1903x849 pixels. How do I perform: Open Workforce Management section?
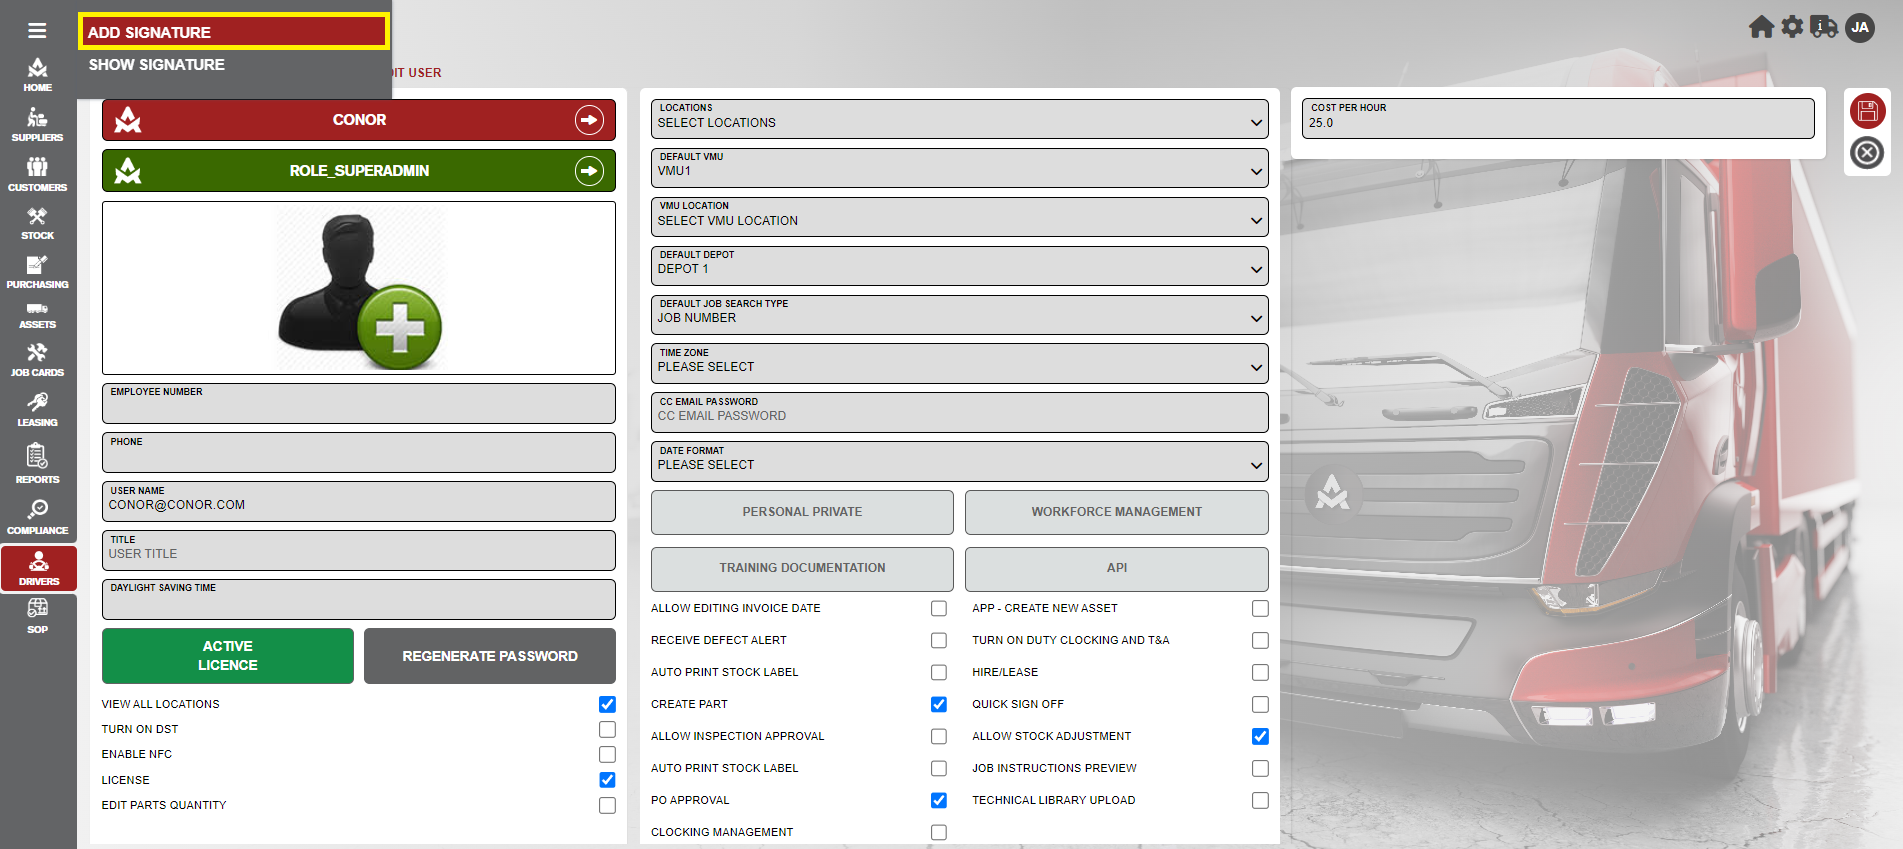[x=1116, y=512]
